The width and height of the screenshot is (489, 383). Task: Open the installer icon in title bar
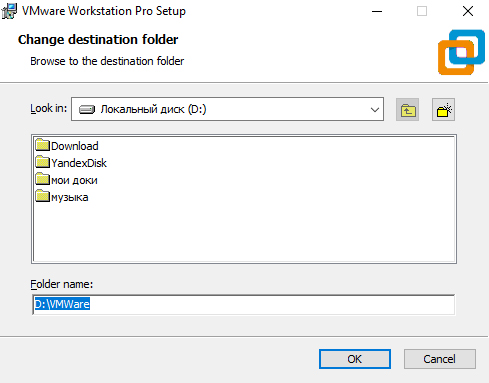pyautogui.click(x=9, y=11)
